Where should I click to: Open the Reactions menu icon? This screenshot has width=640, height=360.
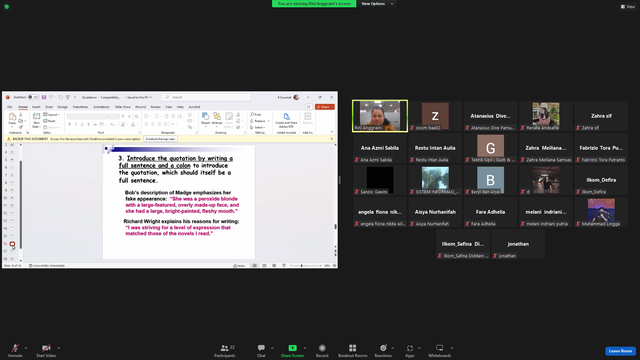383,348
